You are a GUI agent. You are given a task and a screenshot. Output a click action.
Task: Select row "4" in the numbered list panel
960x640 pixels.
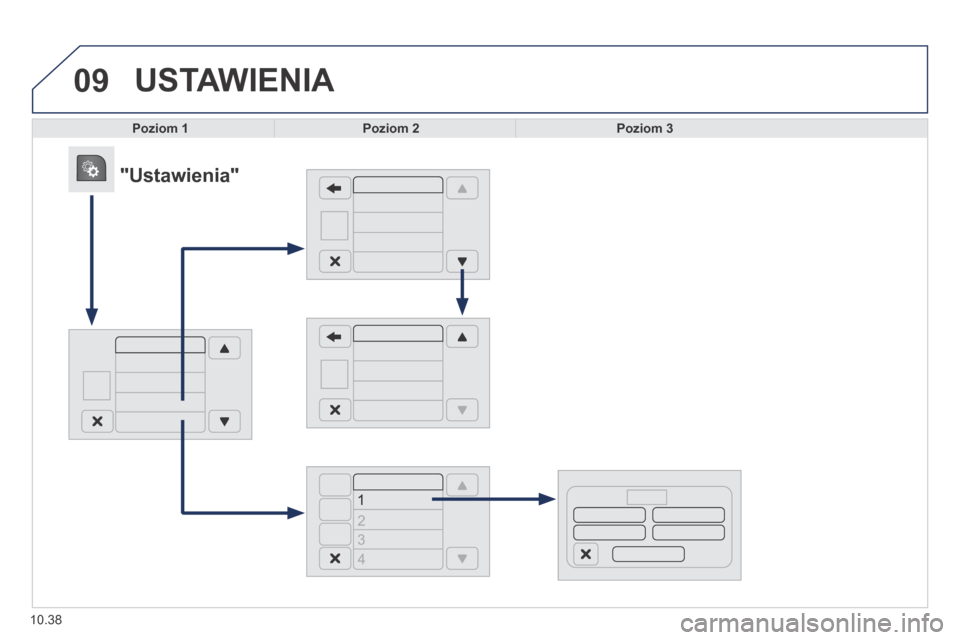click(398, 559)
